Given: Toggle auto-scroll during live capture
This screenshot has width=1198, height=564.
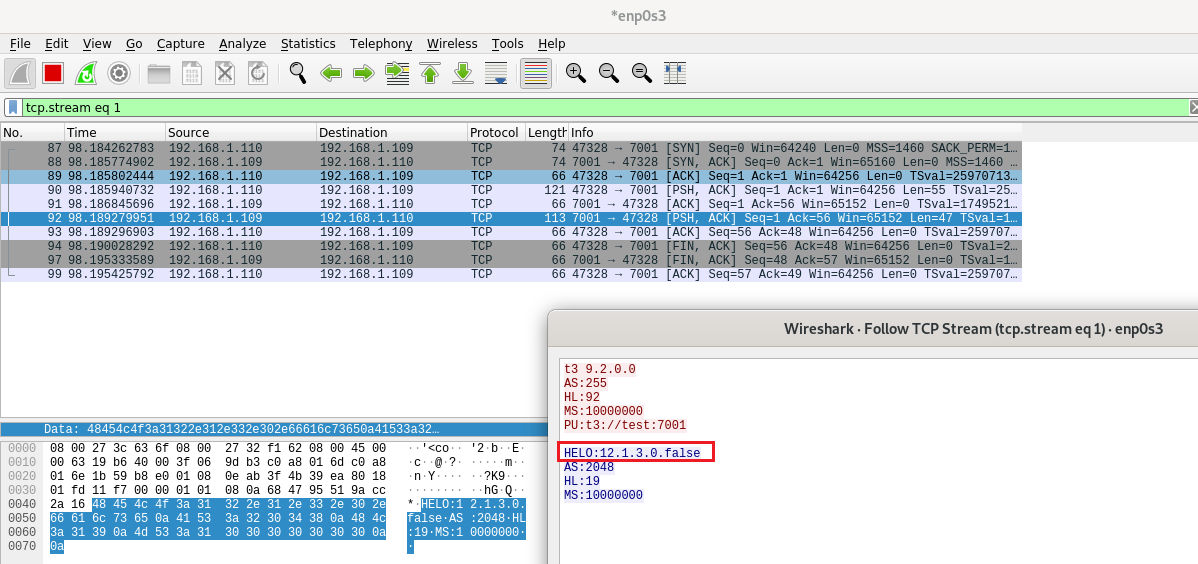Looking at the screenshot, I should pos(496,73).
